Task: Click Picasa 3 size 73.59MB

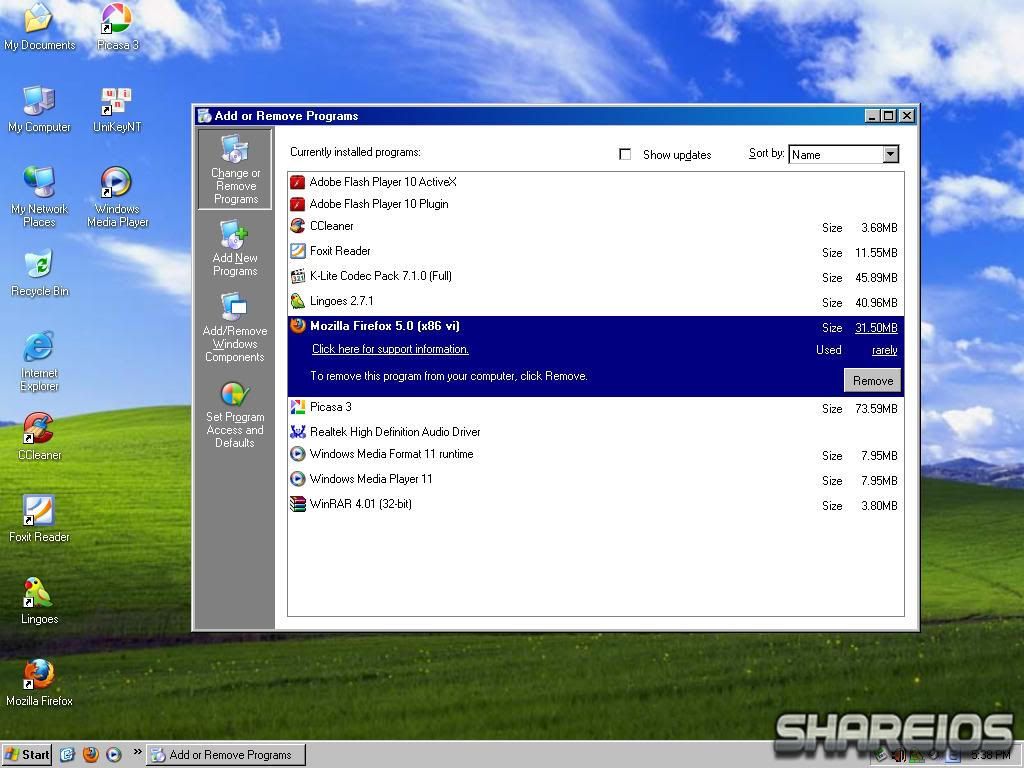Action: point(876,409)
